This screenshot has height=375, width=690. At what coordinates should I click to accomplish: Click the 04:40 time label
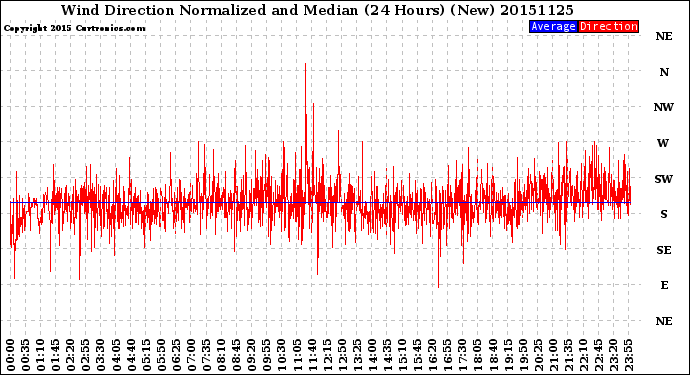pyautogui.click(x=131, y=355)
